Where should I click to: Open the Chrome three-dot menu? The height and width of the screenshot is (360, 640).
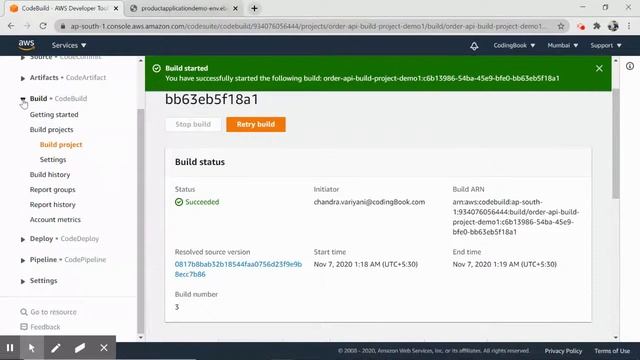629,26
